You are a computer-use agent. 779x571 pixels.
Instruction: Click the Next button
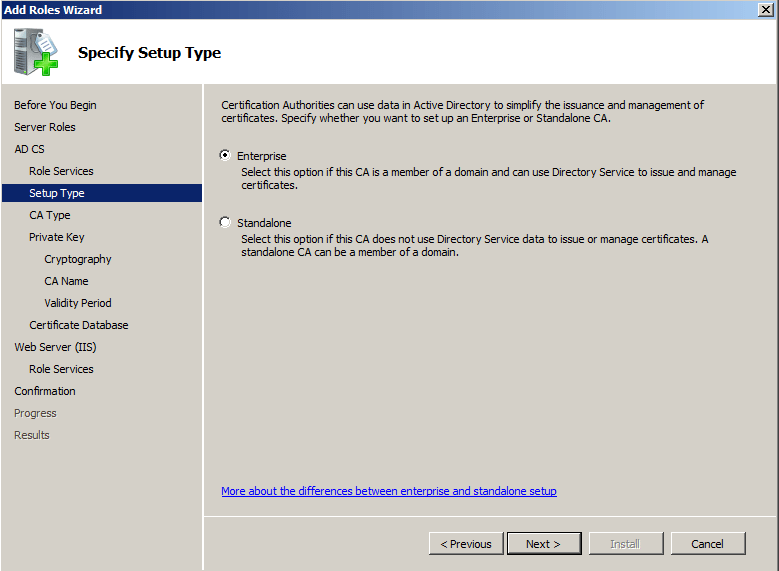point(543,544)
